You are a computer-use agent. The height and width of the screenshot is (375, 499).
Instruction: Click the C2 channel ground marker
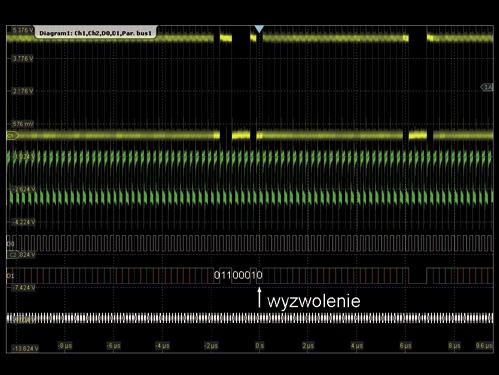13,255
